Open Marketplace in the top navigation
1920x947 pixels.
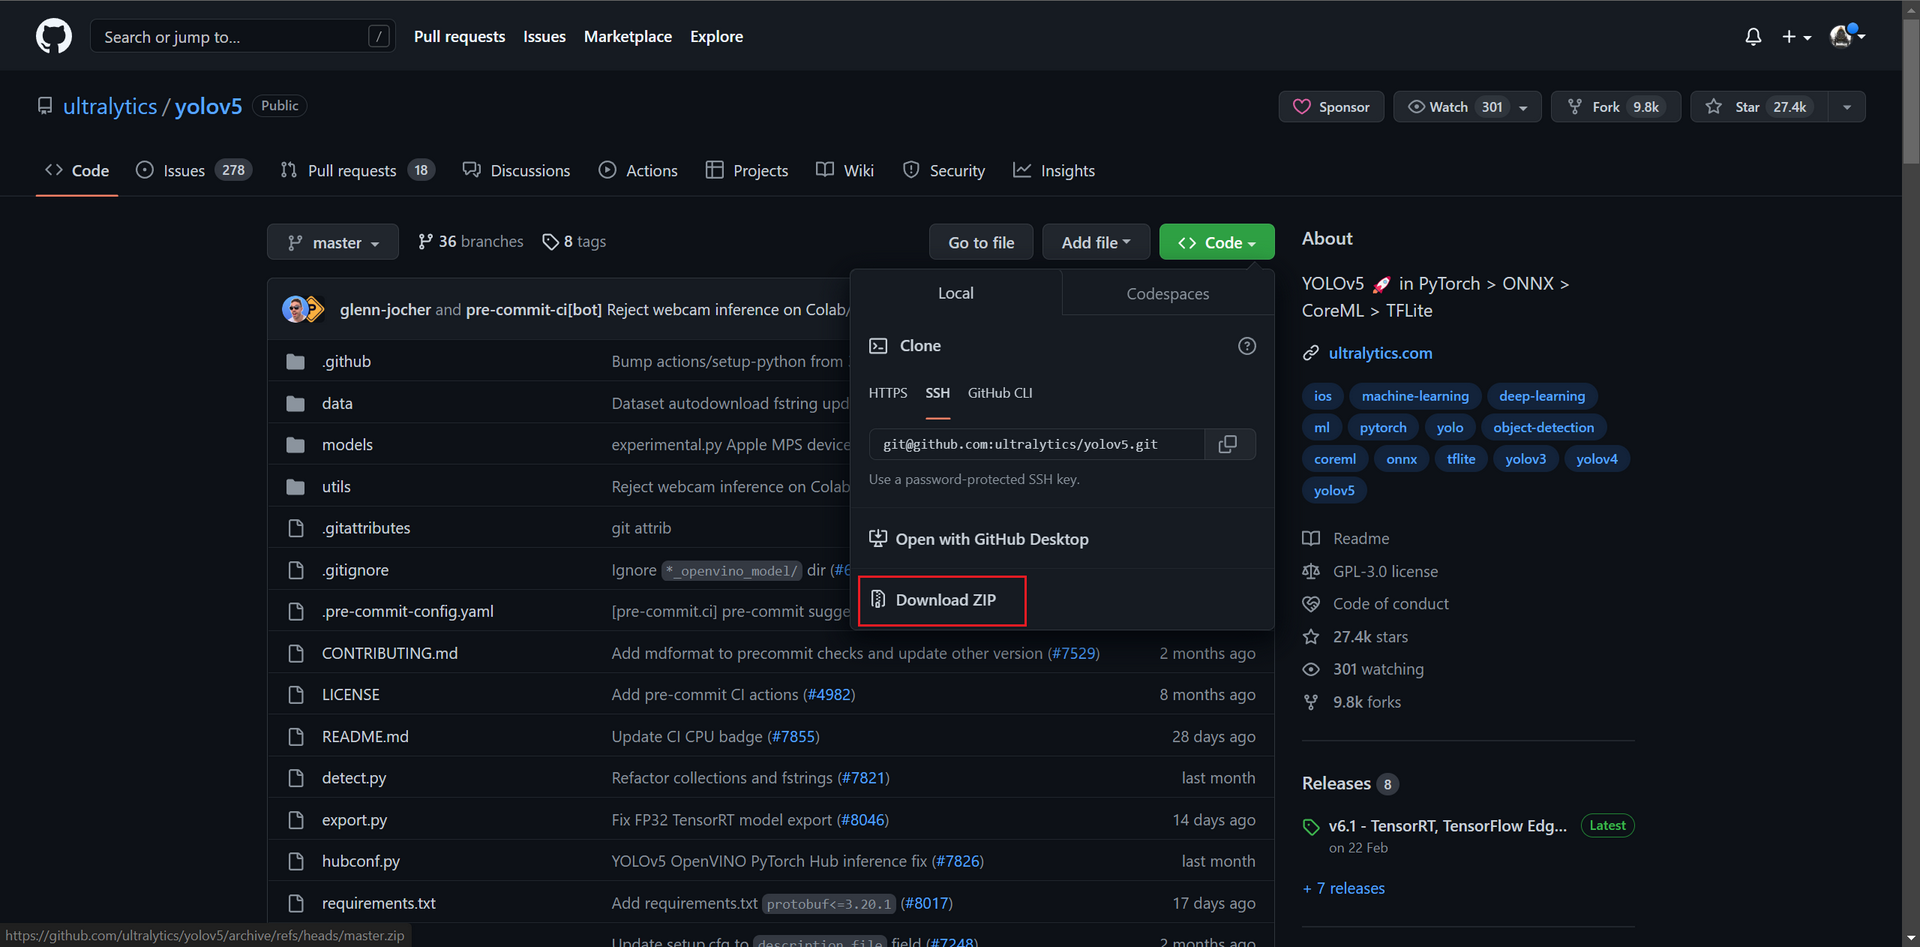[x=628, y=37]
